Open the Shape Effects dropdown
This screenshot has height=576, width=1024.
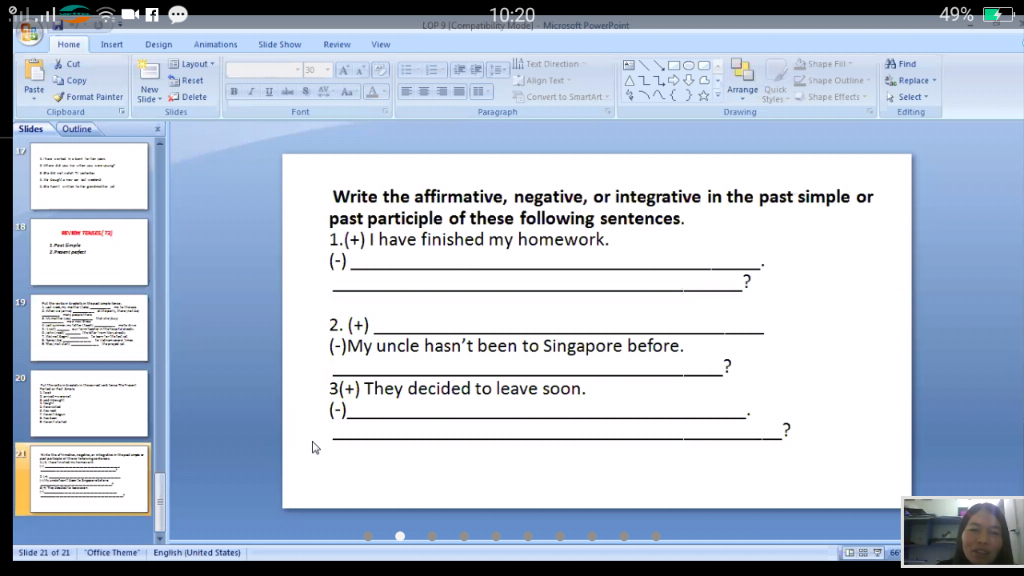point(831,97)
